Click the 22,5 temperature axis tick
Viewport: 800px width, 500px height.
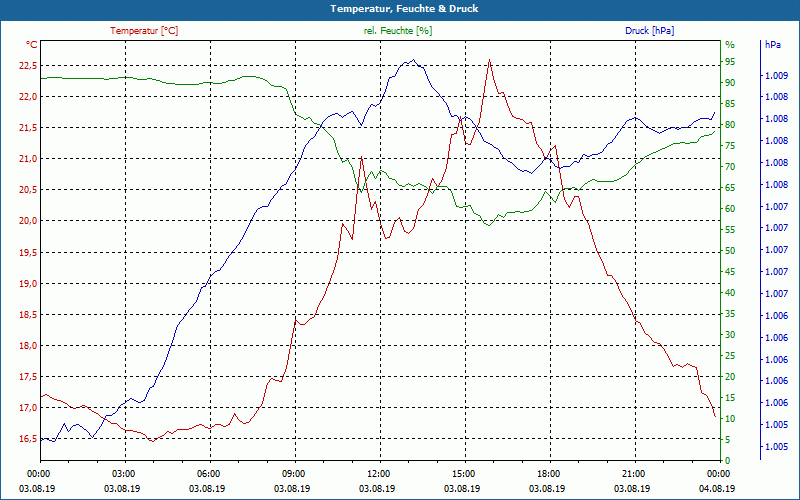[x=28, y=65]
